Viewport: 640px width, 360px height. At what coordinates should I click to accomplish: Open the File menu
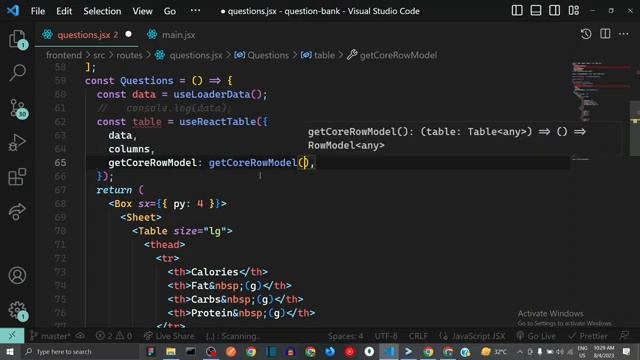[38, 11]
